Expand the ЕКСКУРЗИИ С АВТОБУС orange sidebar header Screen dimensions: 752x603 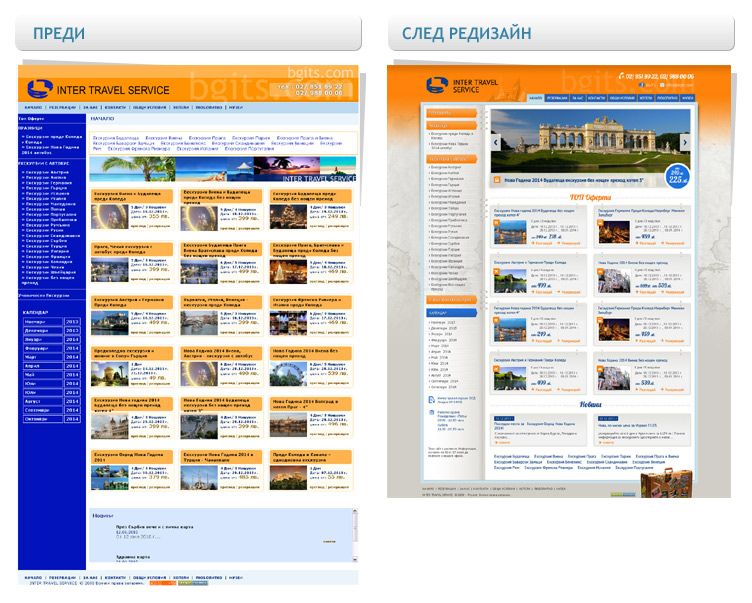pos(453,160)
